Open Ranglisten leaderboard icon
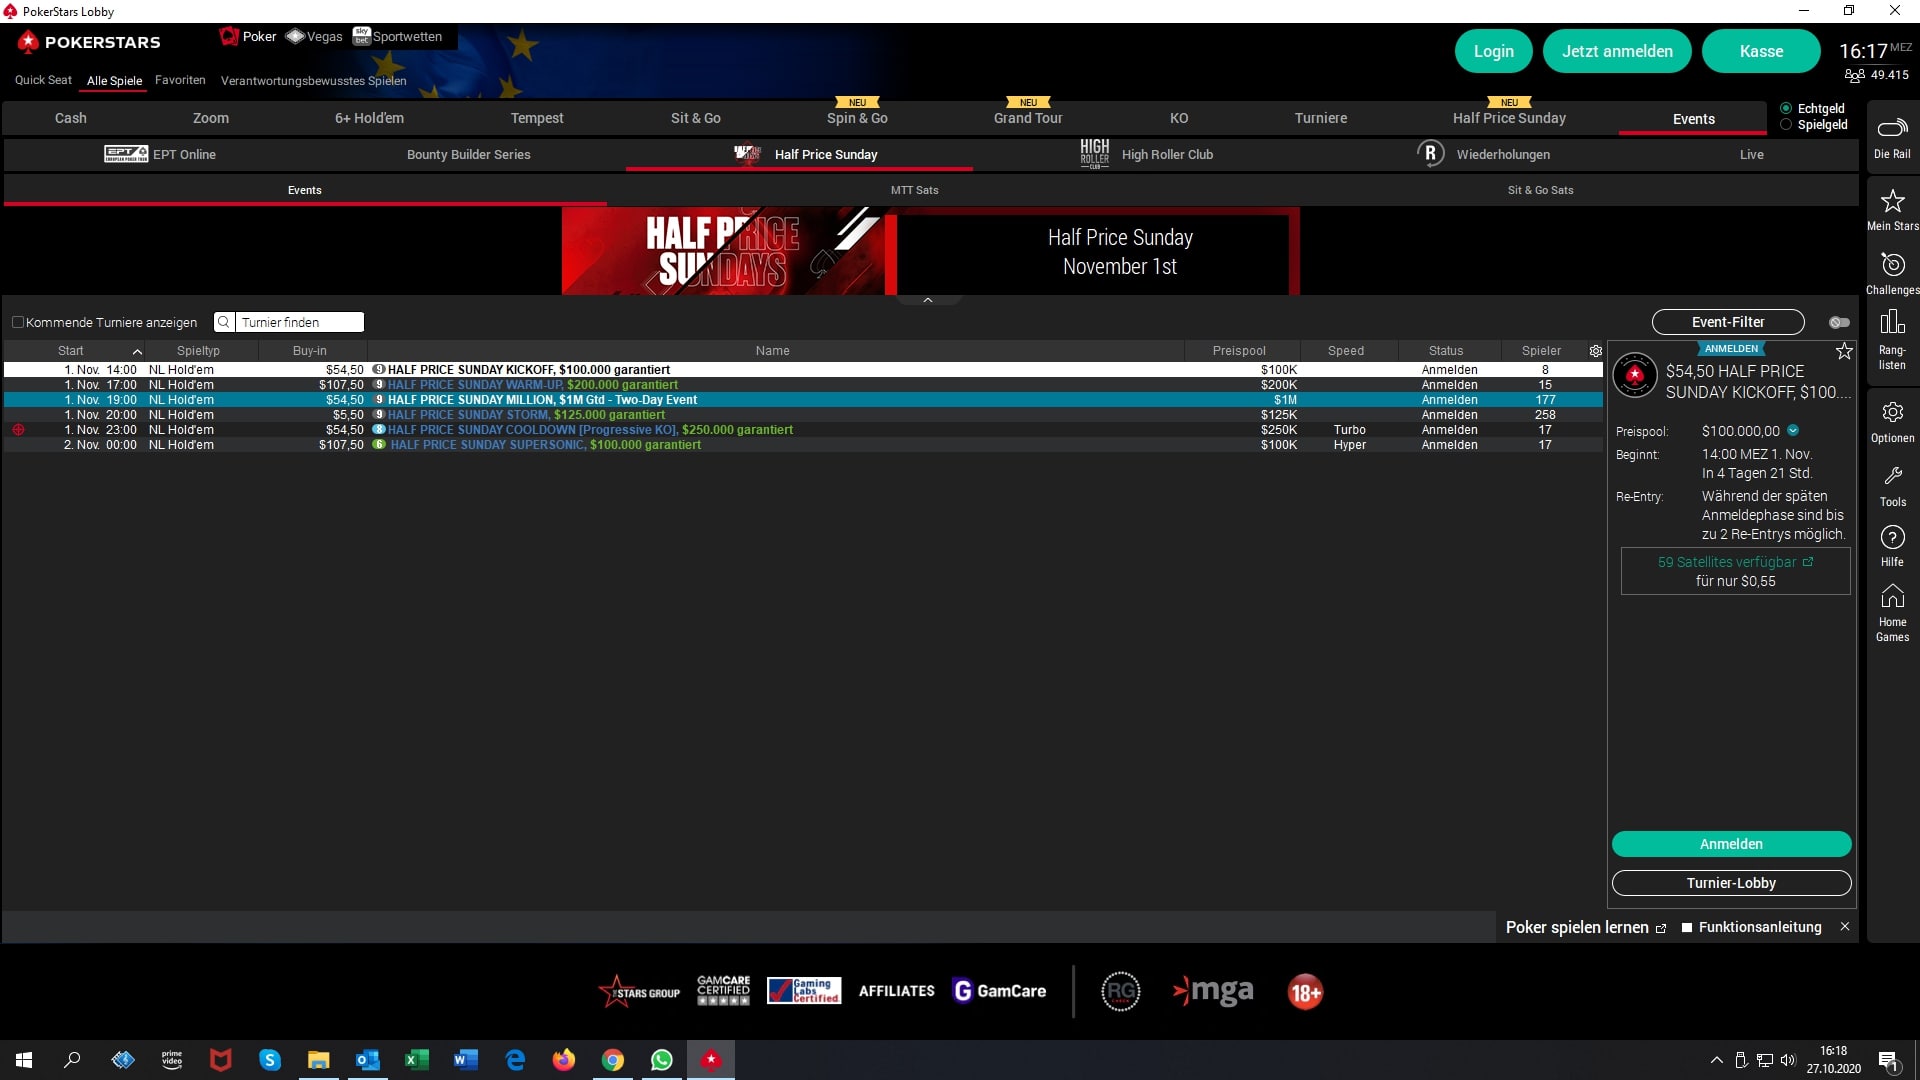The image size is (1920, 1080). (1892, 323)
